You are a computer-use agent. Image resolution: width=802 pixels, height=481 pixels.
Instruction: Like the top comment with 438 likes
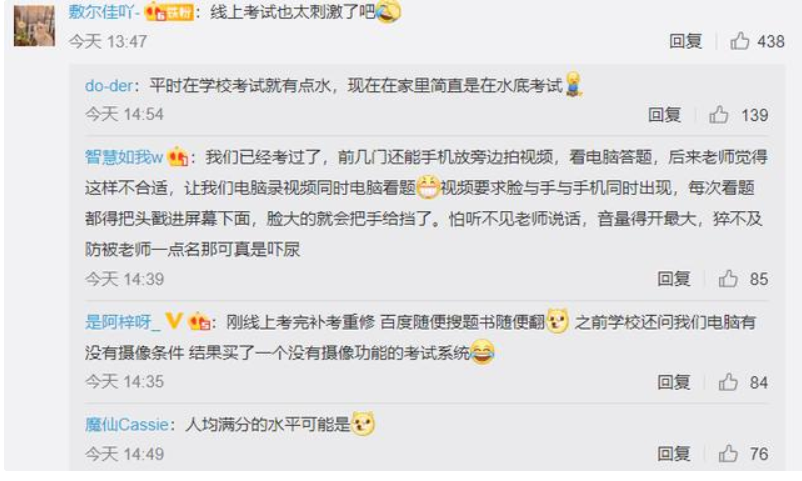[740, 41]
